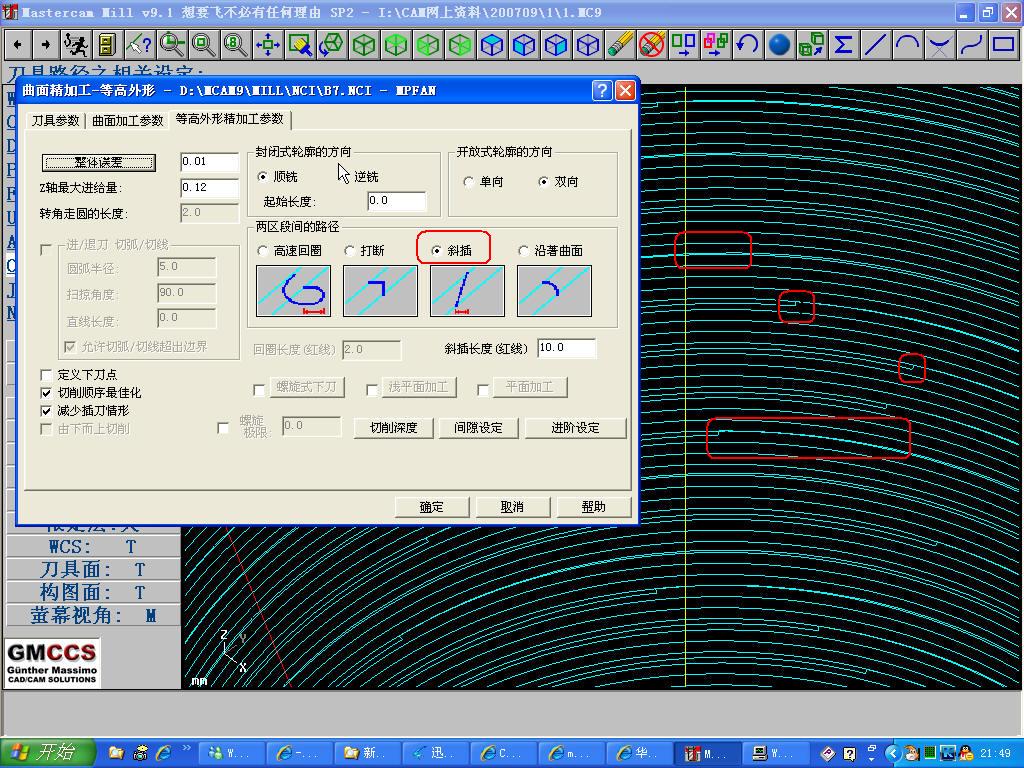The width and height of the screenshot is (1024, 768).
Task: Click 构图面: T in the left menu
Action: pos(93,592)
